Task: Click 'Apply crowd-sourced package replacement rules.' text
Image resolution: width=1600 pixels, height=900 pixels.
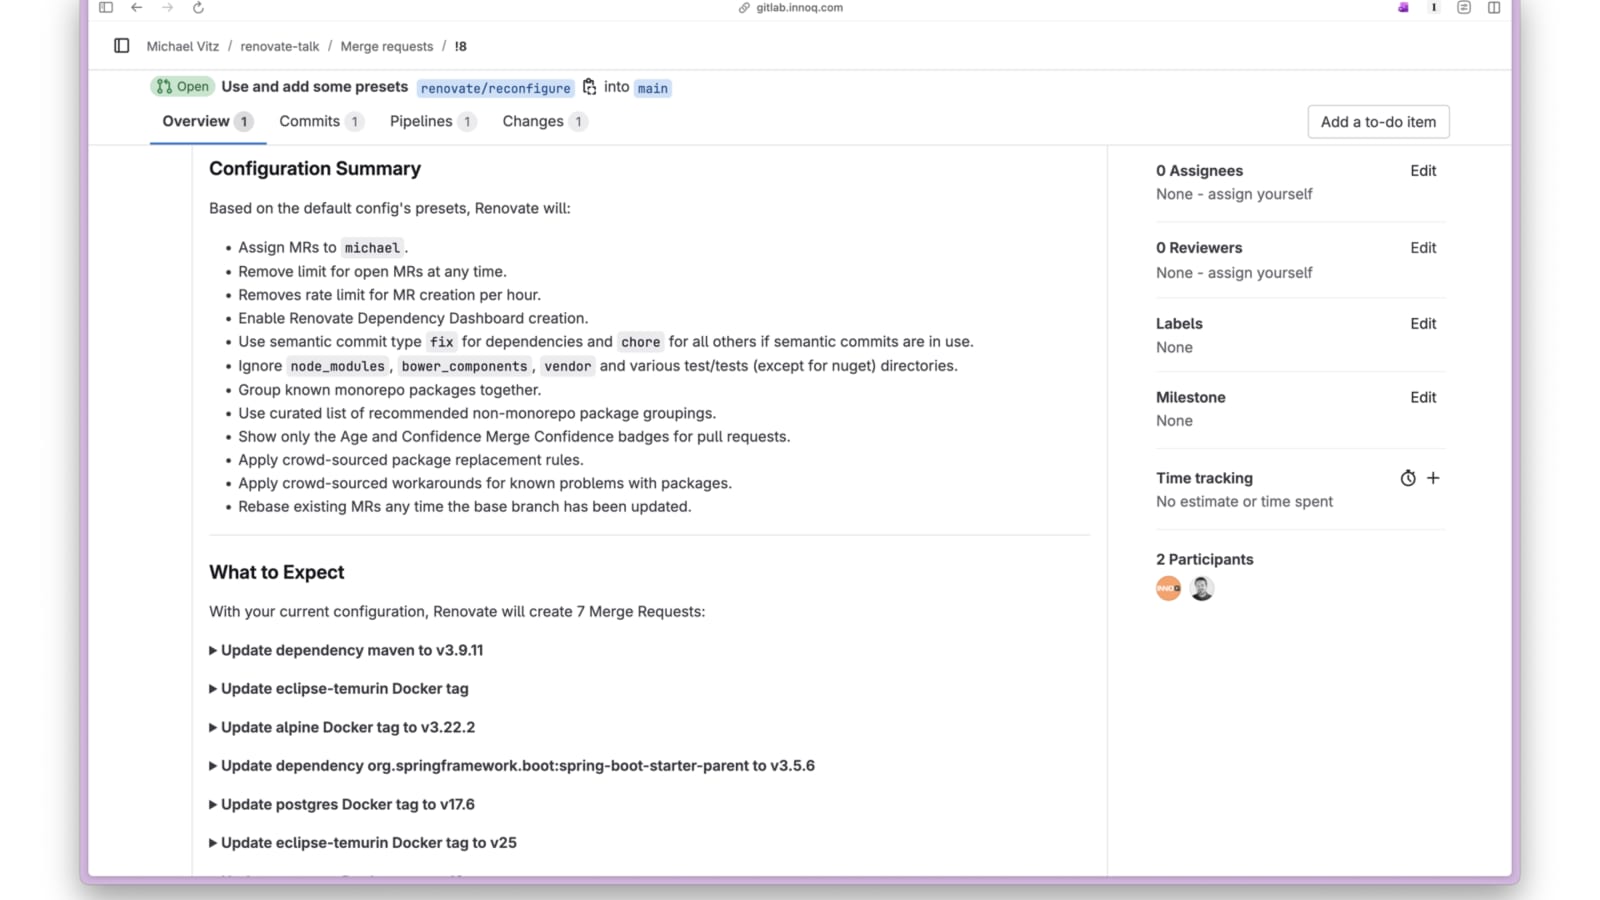Action: [411, 460]
